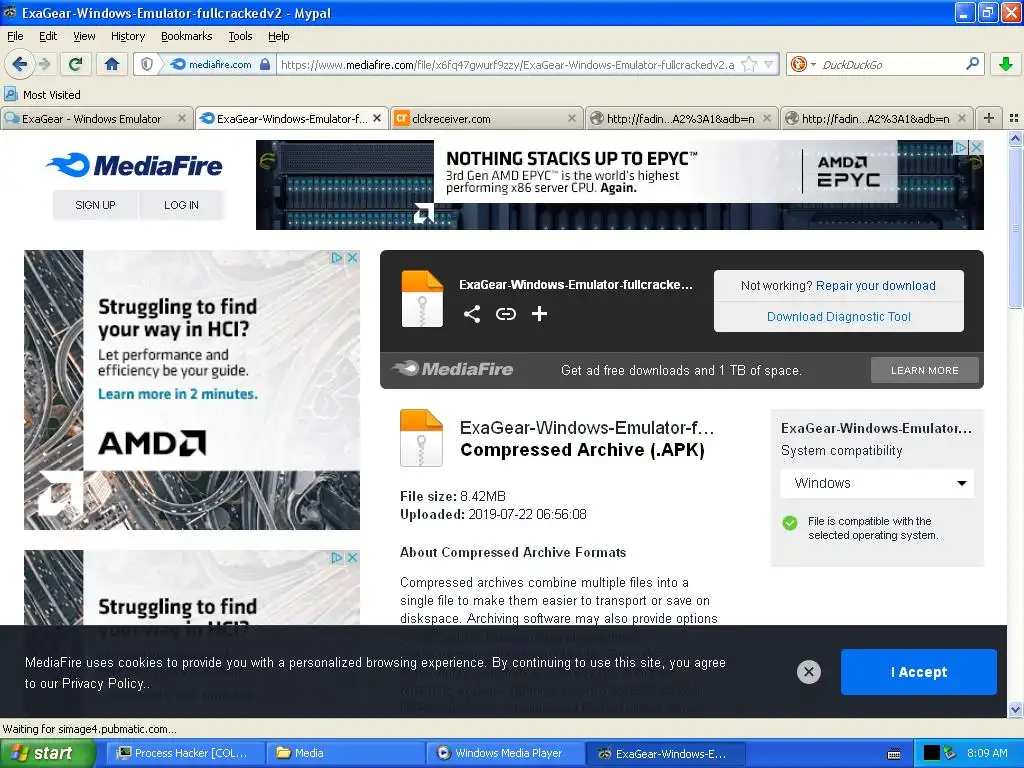Open AdChoices info on top banner
Viewport: 1024px width, 768px height.
click(x=961, y=148)
